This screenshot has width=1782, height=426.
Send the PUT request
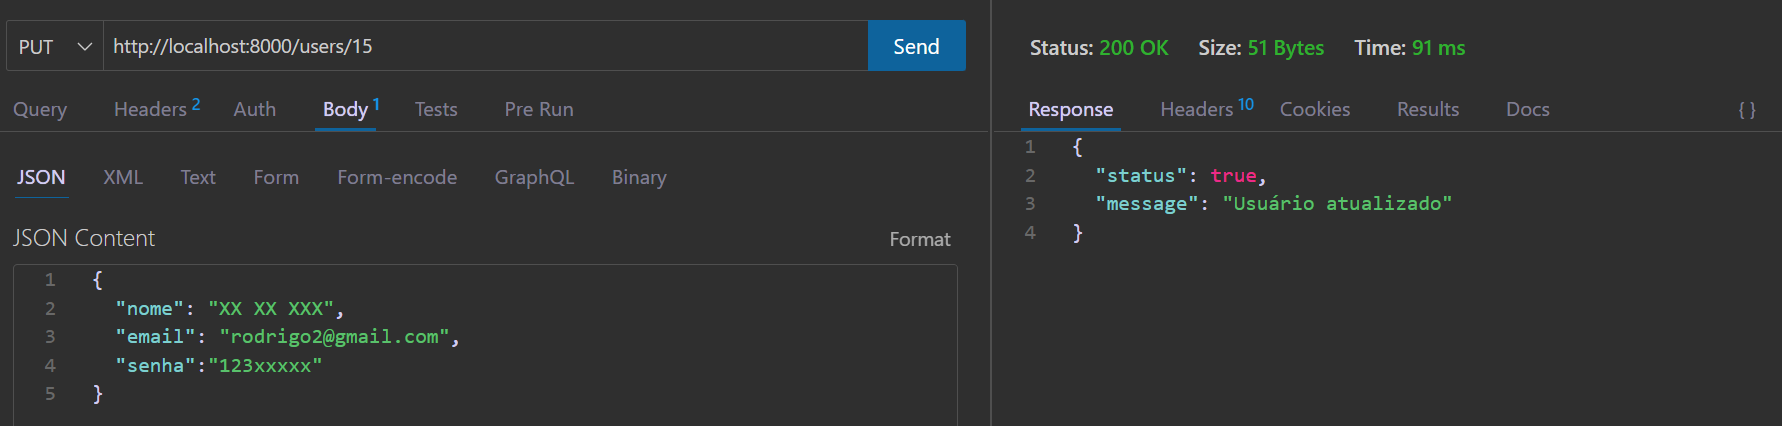pos(916,46)
